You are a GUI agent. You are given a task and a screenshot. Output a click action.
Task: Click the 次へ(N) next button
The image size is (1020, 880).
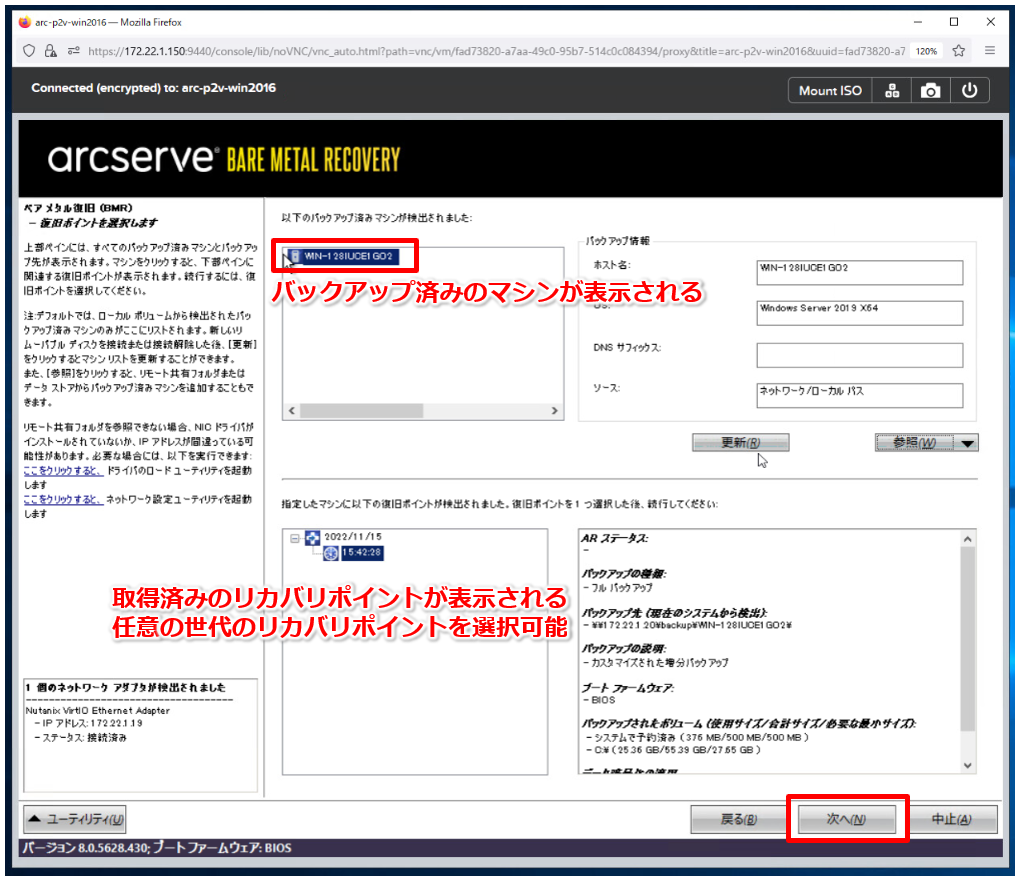(x=846, y=820)
